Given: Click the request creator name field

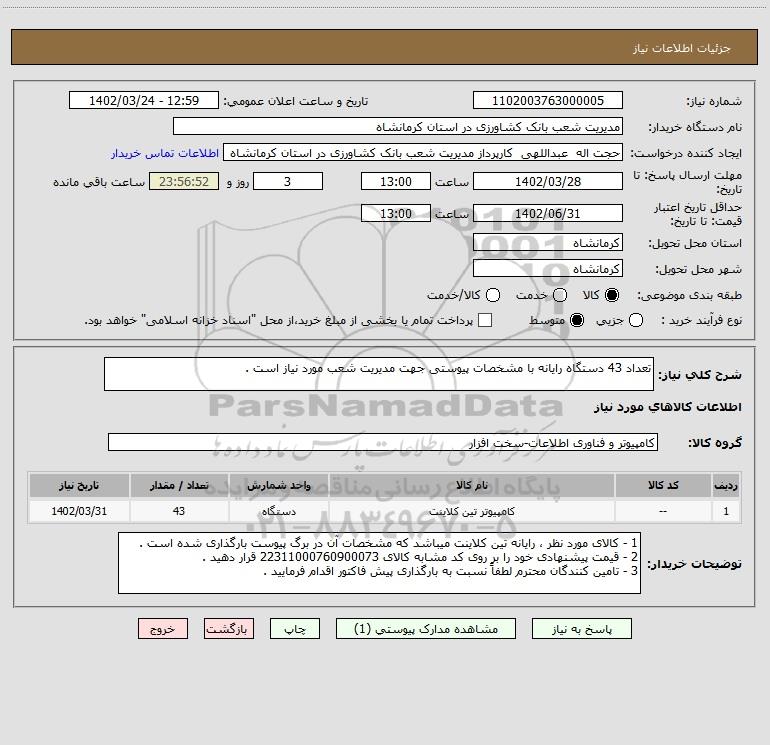Looking at the screenshot, I should [x=423, y=153].
